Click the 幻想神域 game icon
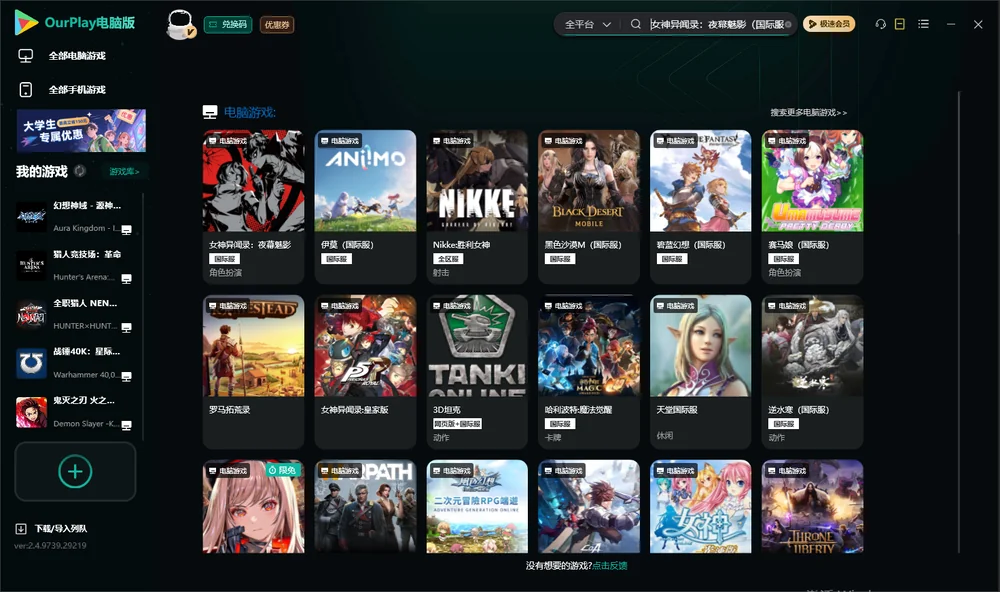This screenshot has height=592, width=1000. 31,217
